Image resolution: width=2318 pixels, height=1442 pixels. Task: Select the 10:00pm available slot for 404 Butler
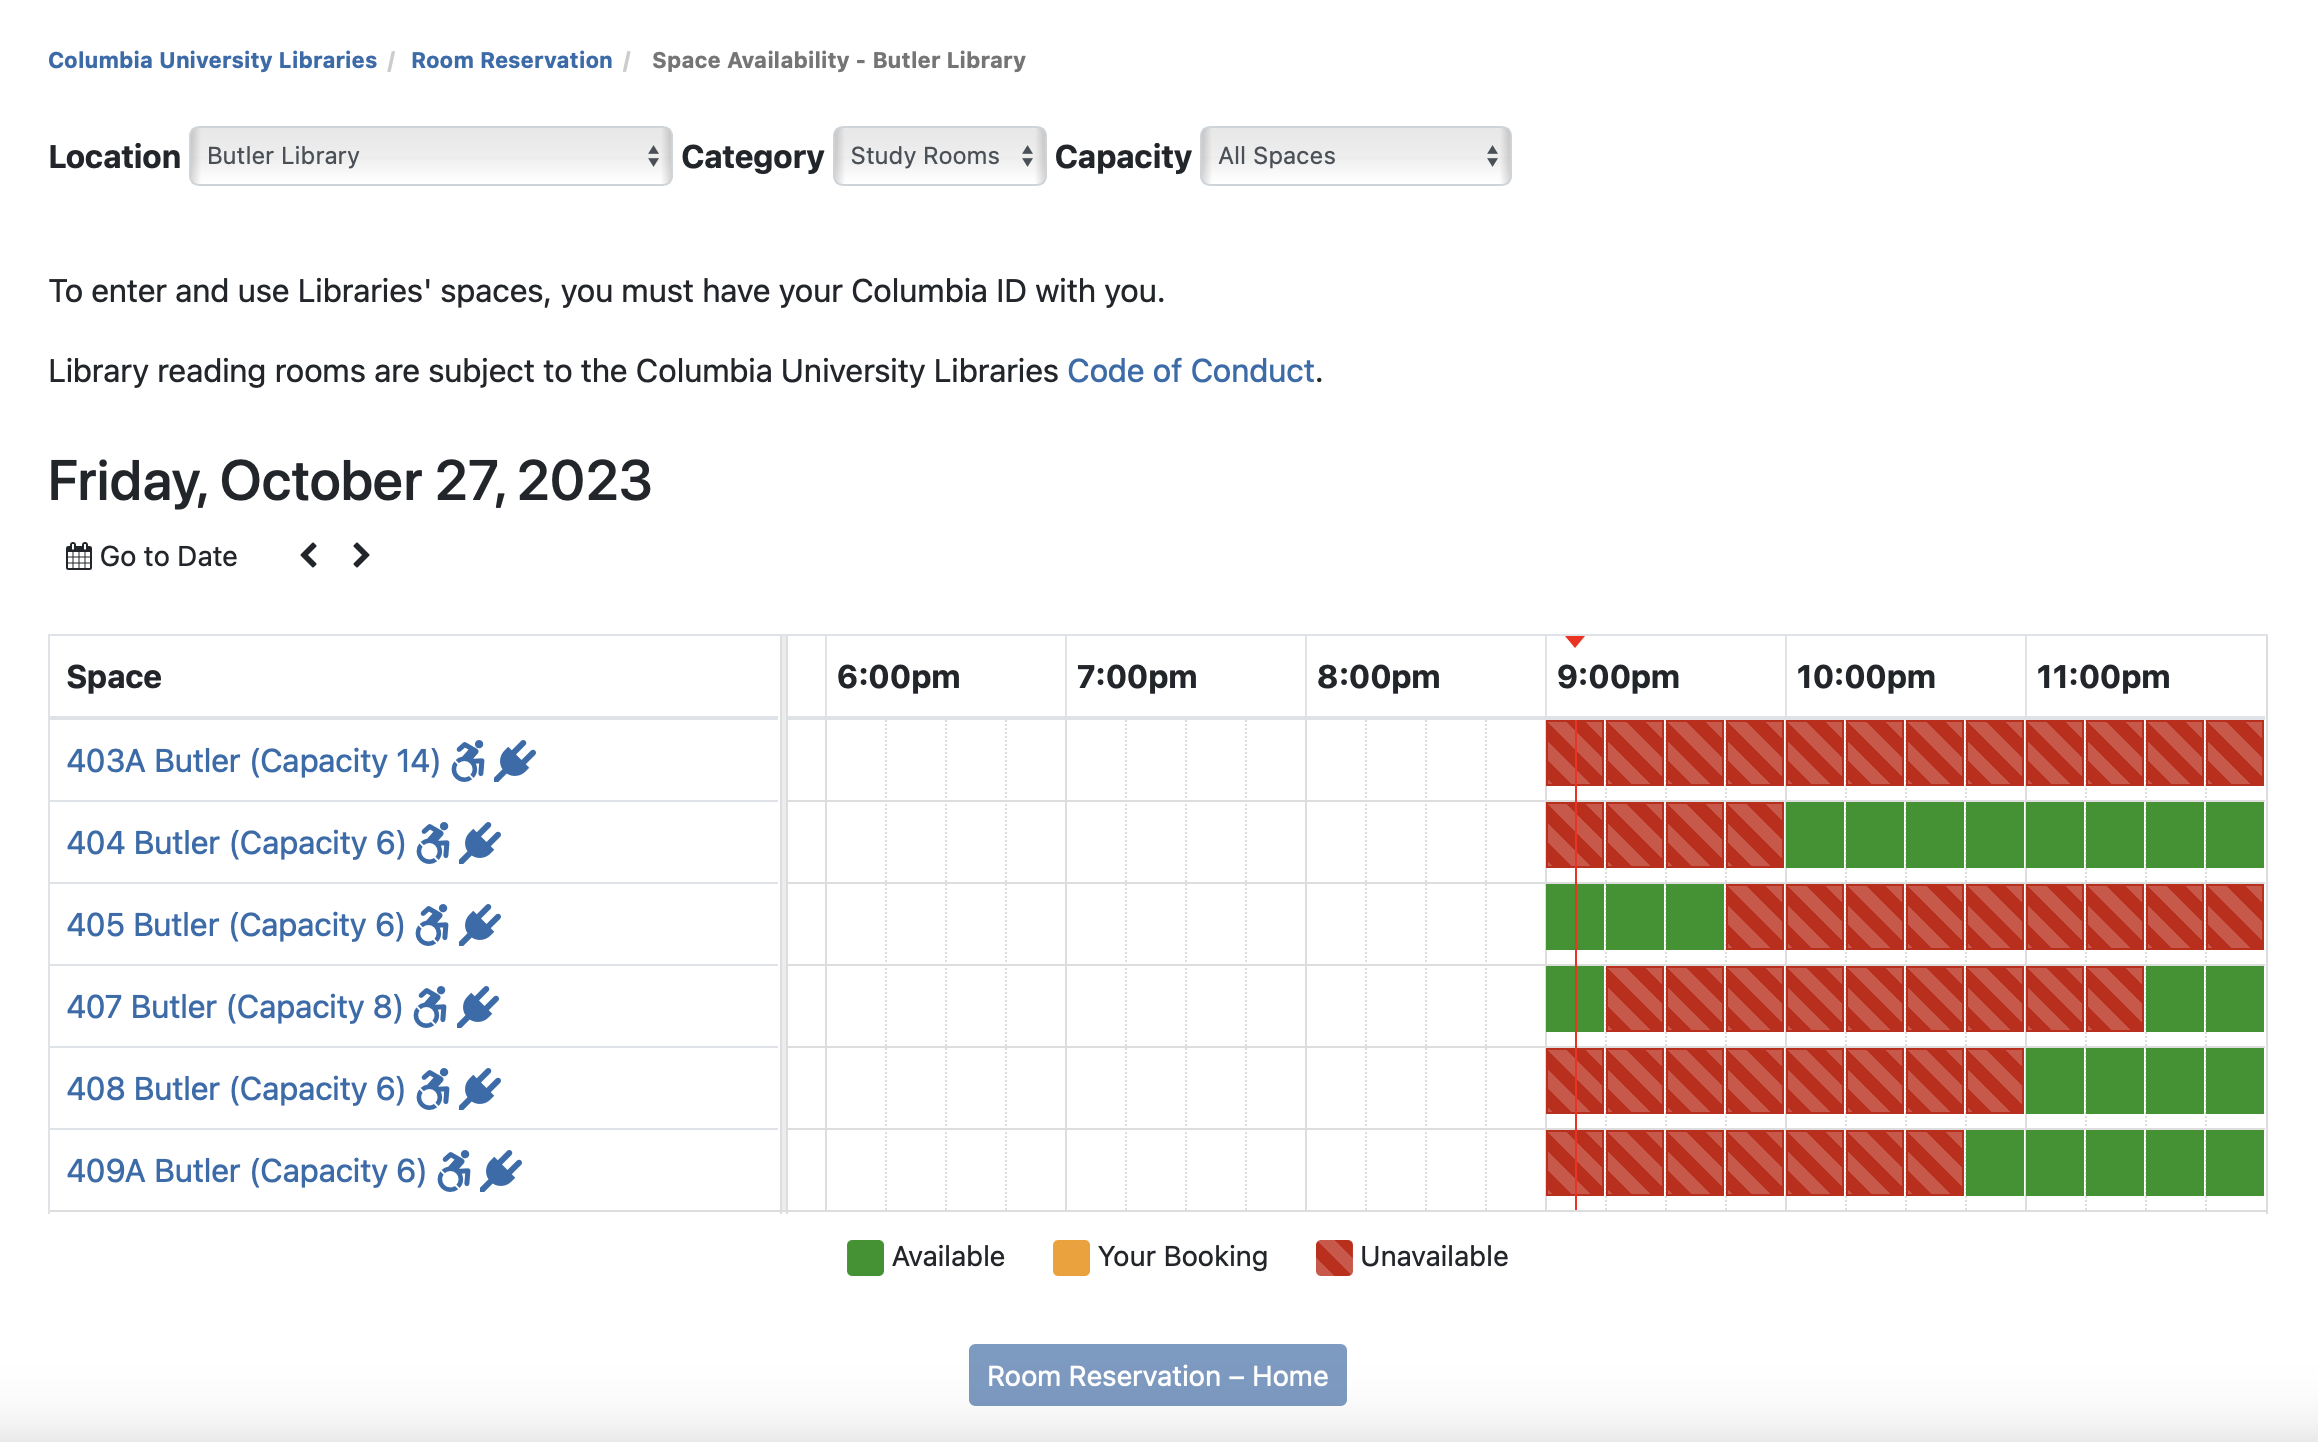[1814, 835]
